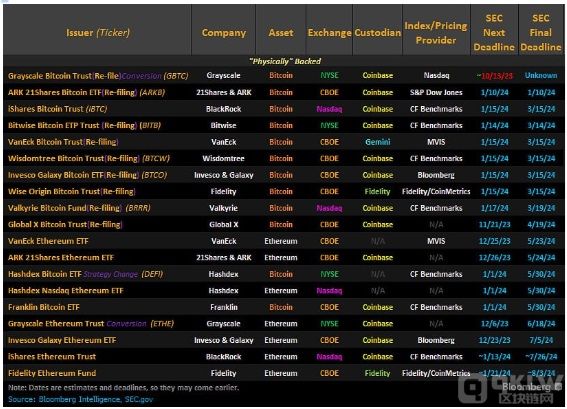Screen dimensions: 567x409
Task: Click 'Source: Bloomberg Intelligence, SEC.gov' line
Action: click(81, 399)
